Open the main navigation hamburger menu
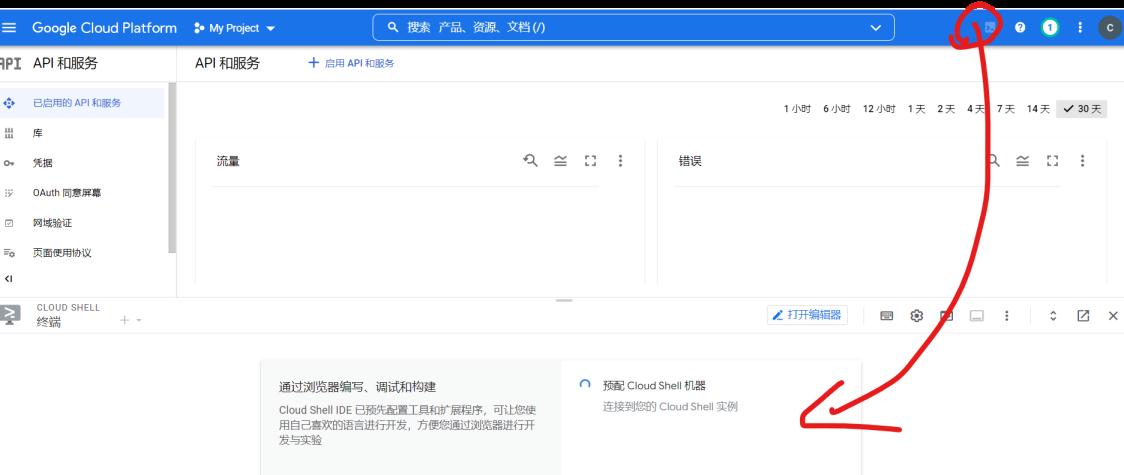This screenshot has height=475, width=1124. (9, 28)
